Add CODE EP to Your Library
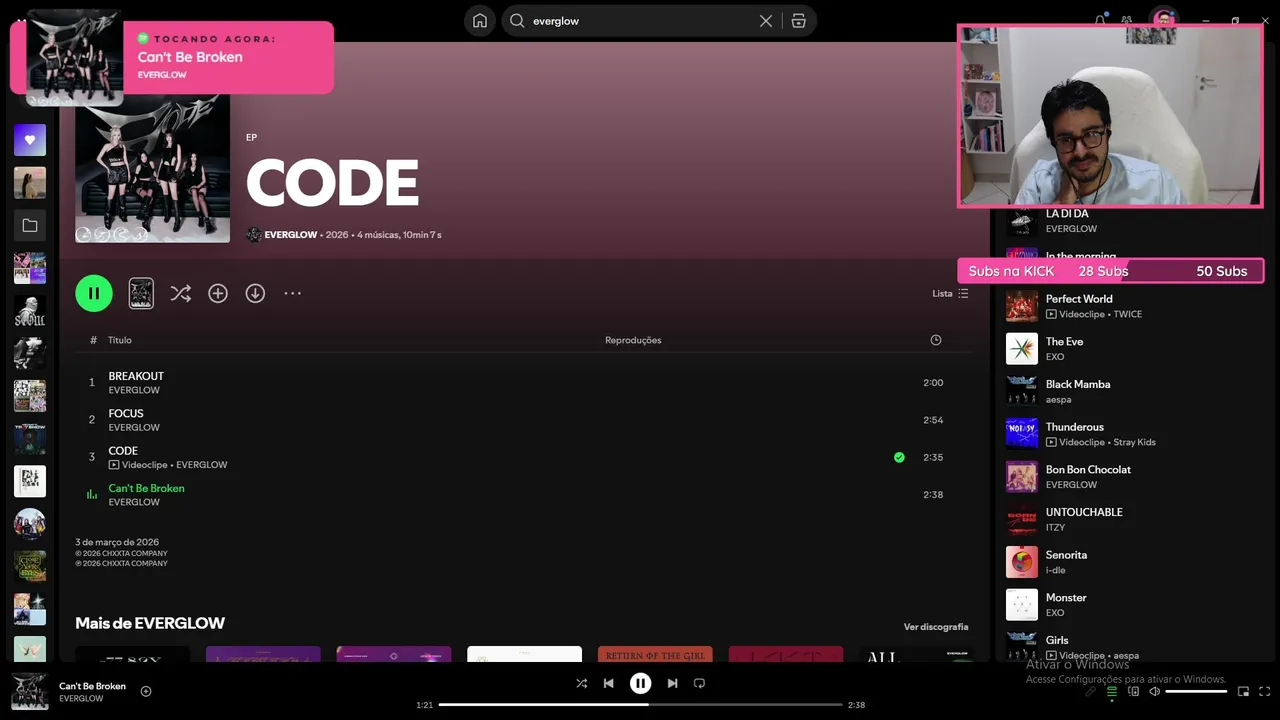Screen dimensions: 1280x720 coord(218,293)
